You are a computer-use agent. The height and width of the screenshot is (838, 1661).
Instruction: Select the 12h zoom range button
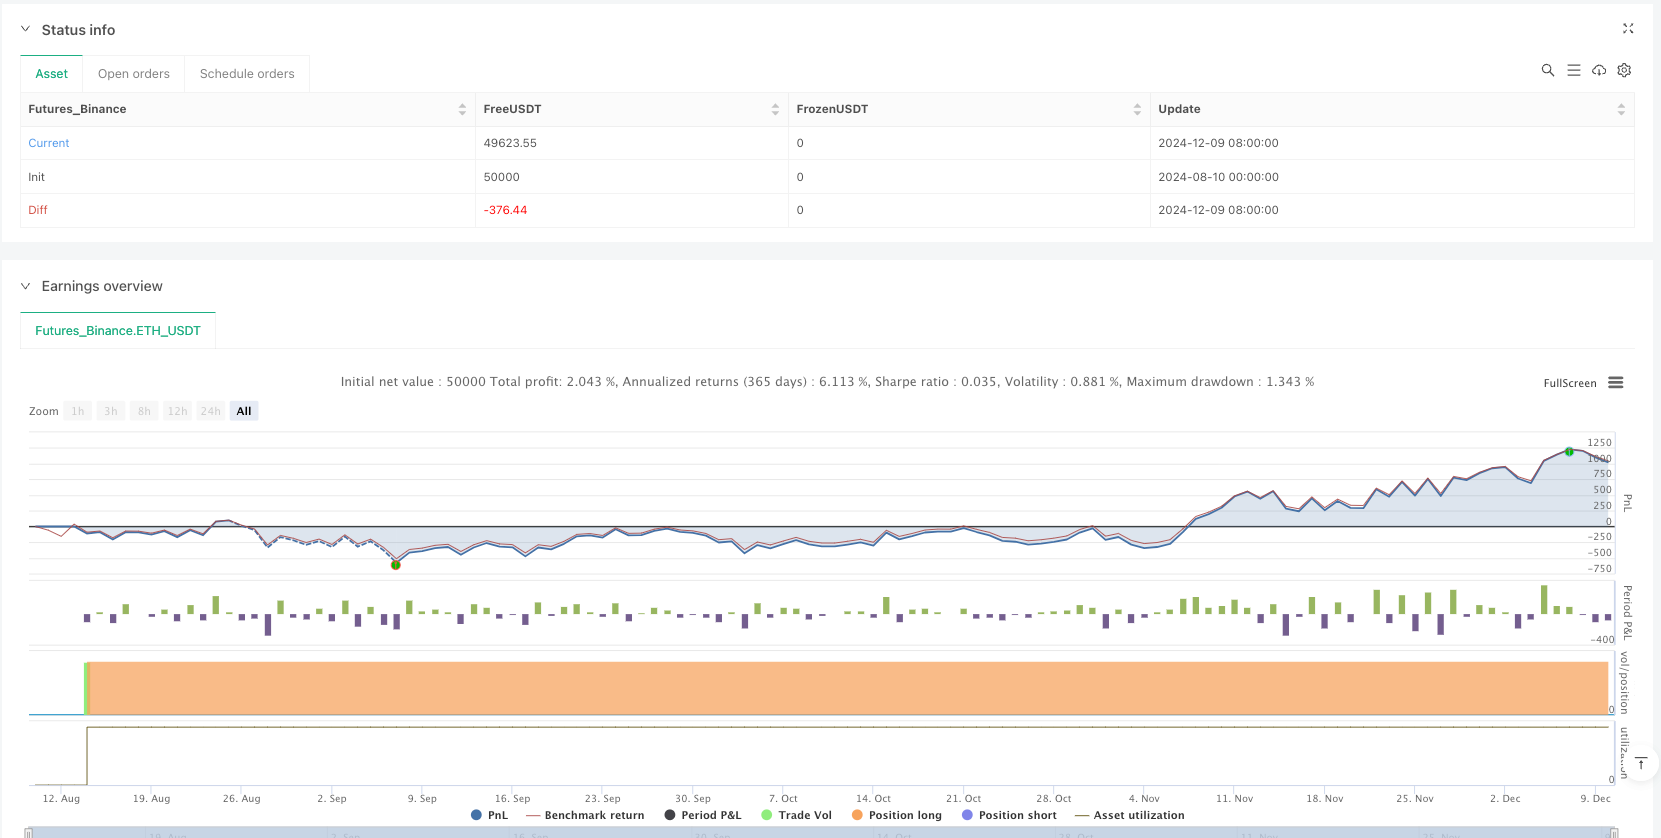tap(177, 411)
